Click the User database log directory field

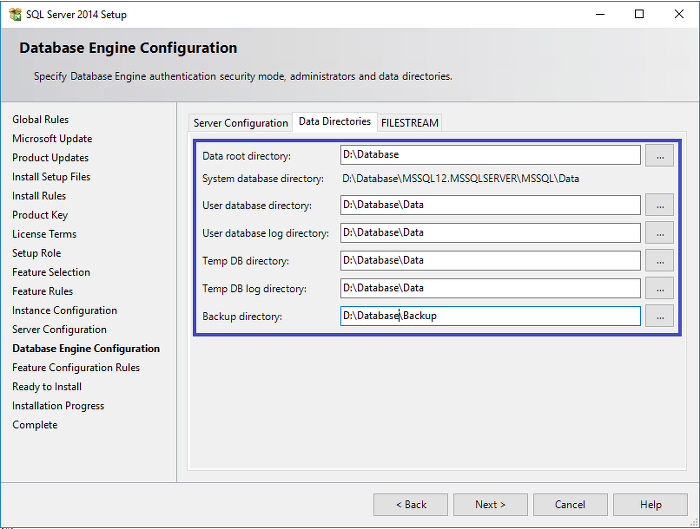pyautogui.click(x=490, y=233)
